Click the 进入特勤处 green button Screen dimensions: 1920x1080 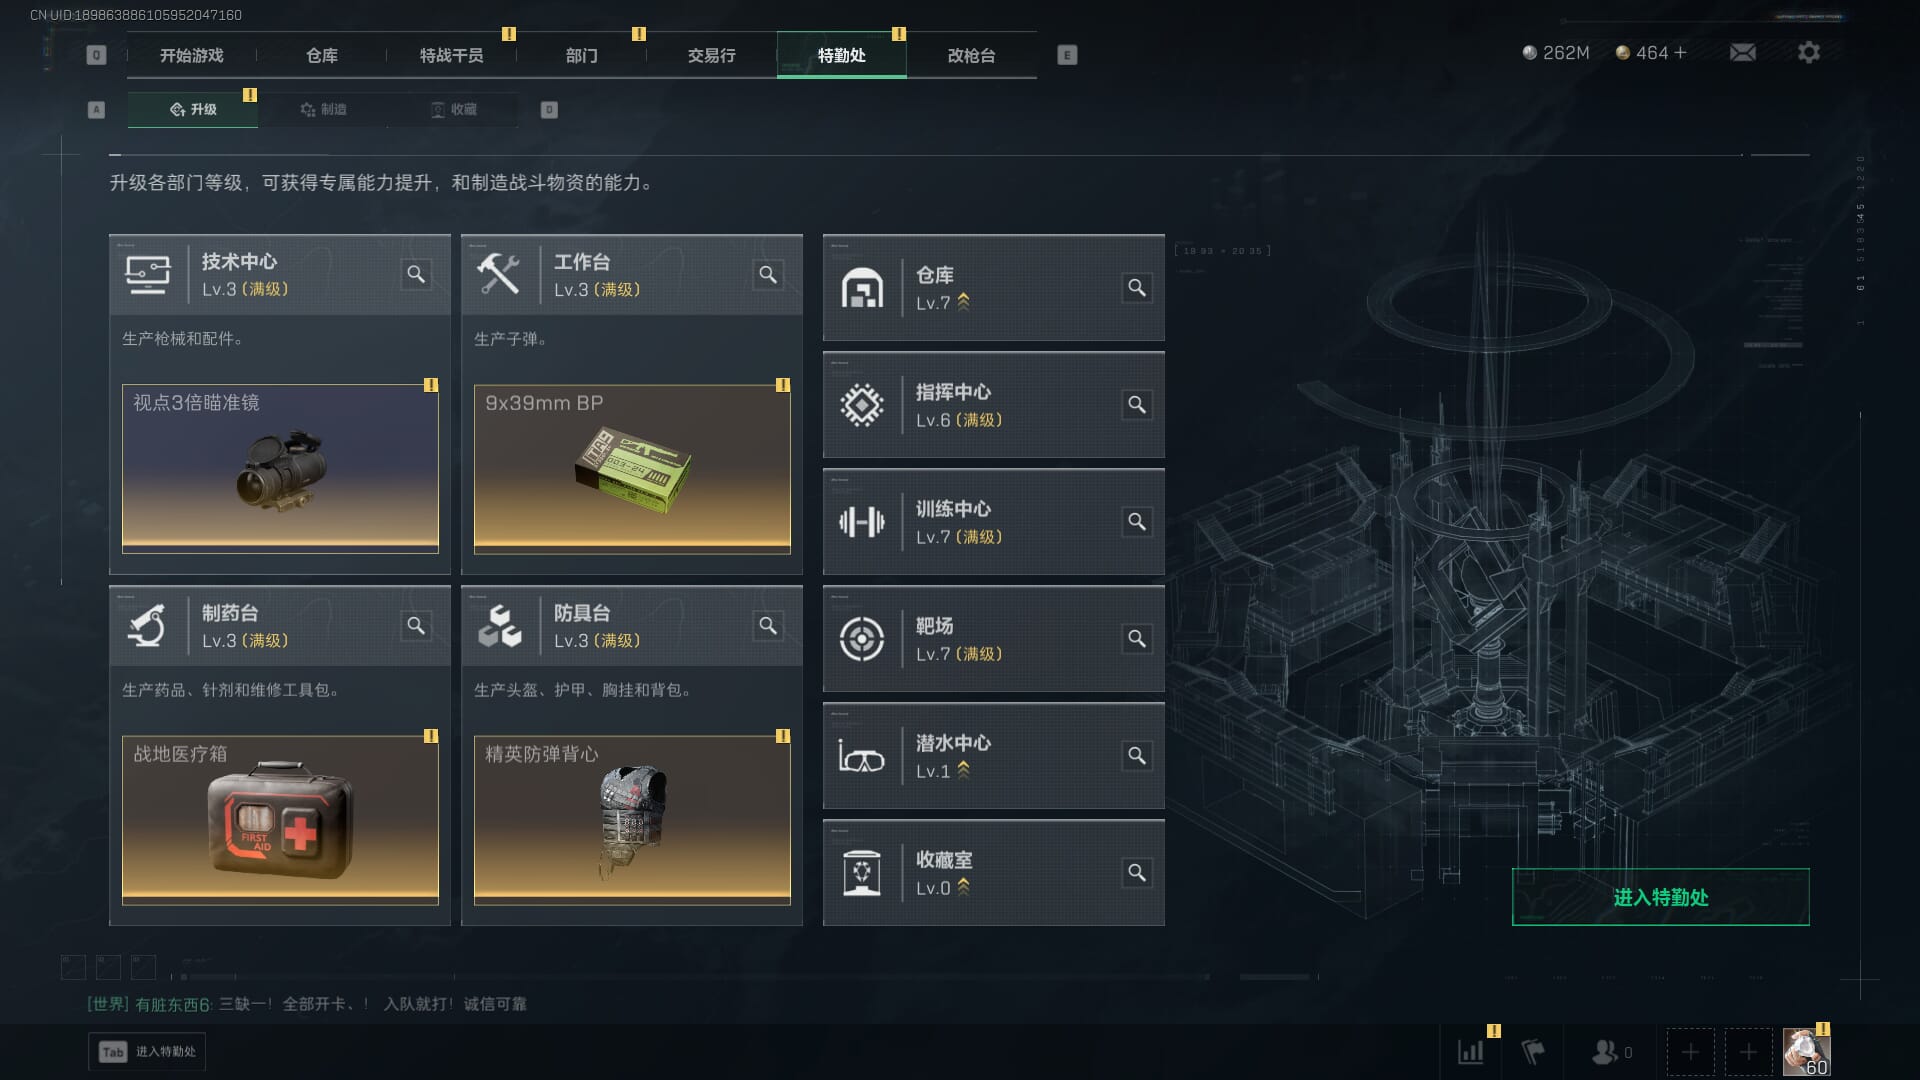tap(1660, 897)
